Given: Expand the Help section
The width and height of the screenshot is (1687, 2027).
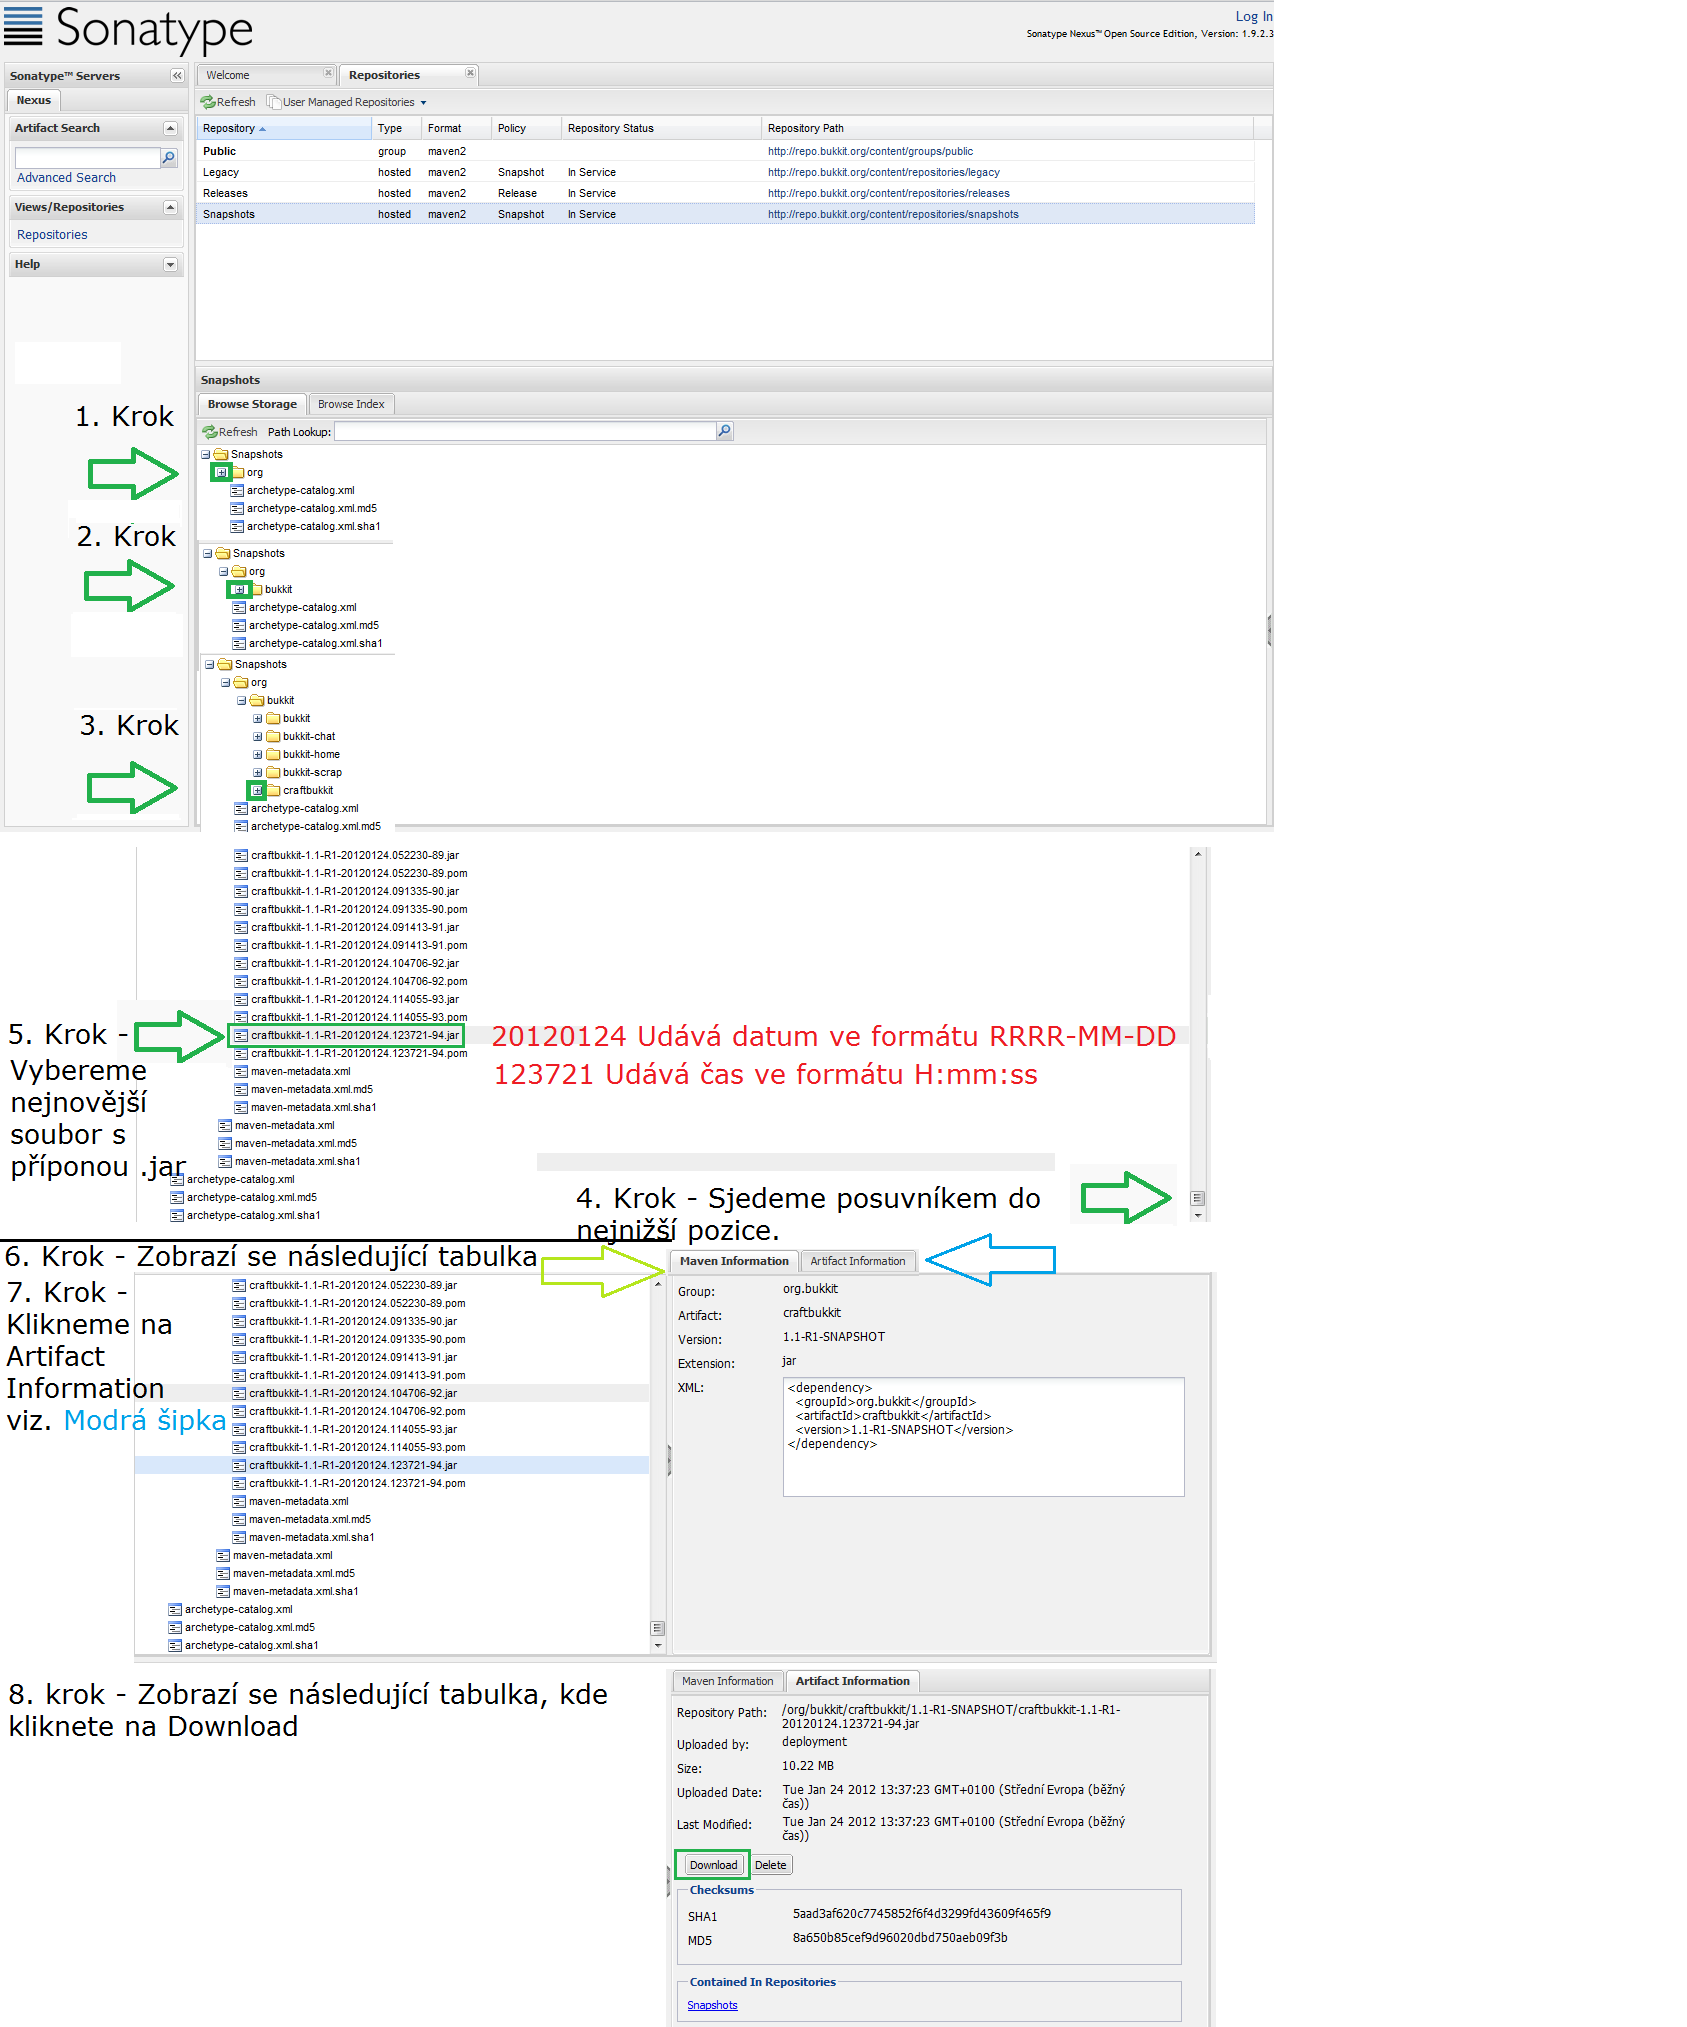Looking at the screenshot, I should click(170, 264).
